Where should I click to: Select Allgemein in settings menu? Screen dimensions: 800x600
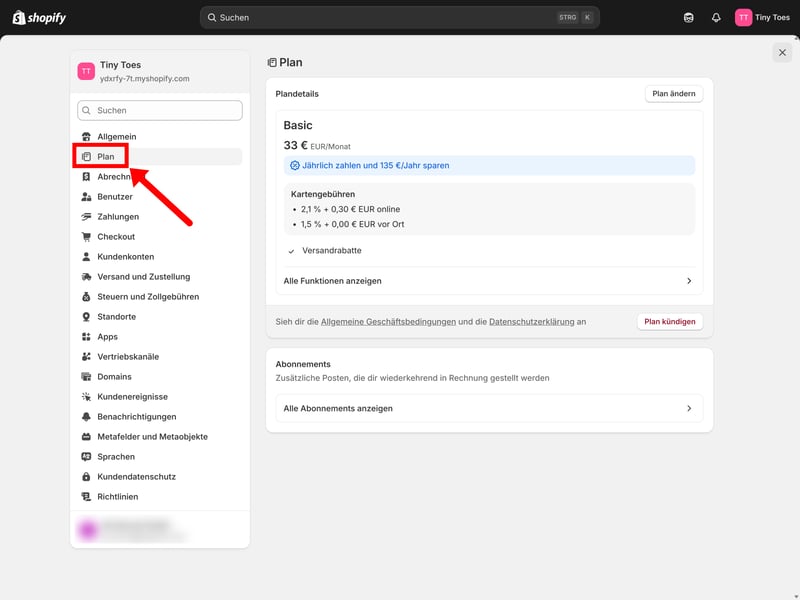pos(116,137)
